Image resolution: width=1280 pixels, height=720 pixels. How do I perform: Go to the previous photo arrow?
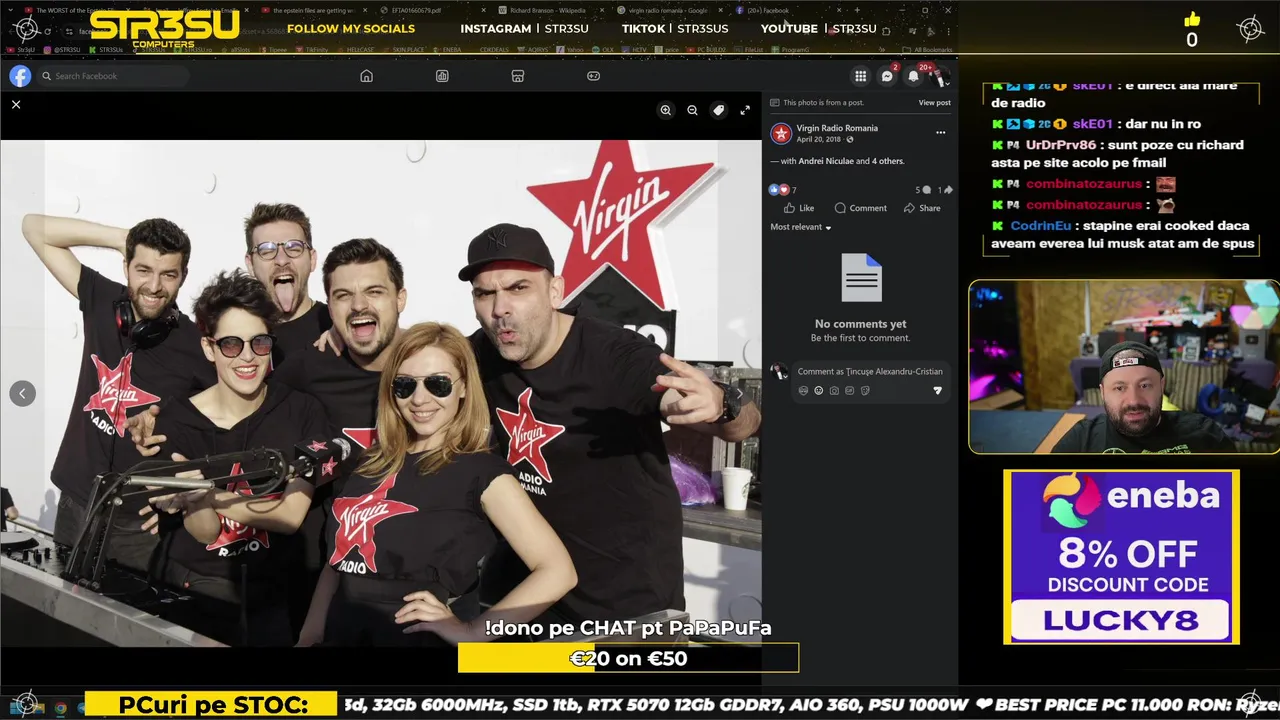point(22,393)
